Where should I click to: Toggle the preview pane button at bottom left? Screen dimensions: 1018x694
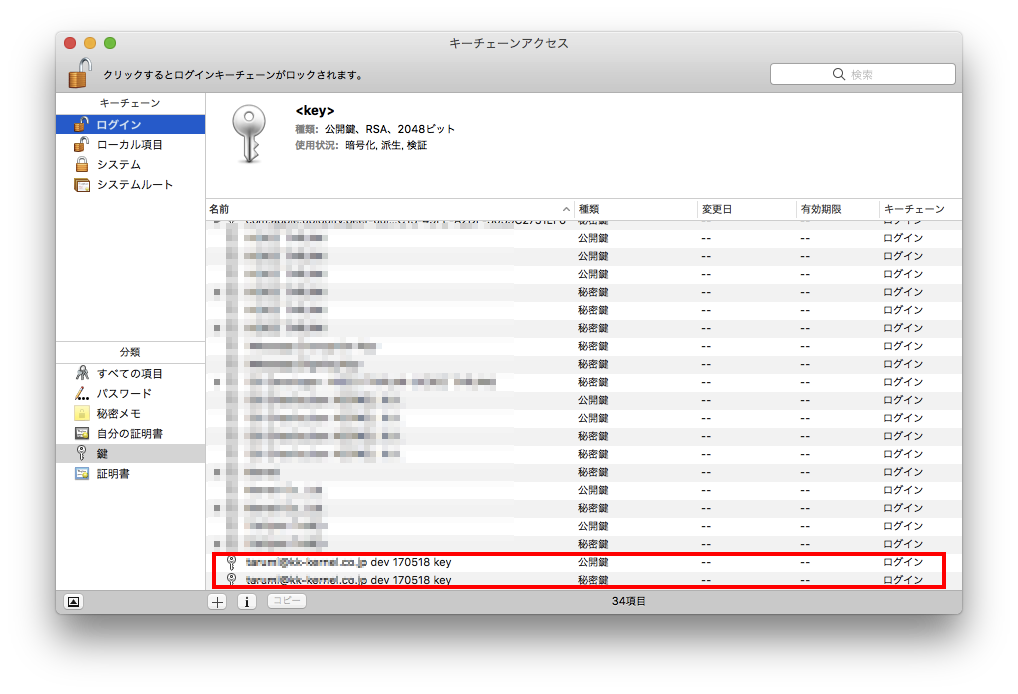[73, 602]
